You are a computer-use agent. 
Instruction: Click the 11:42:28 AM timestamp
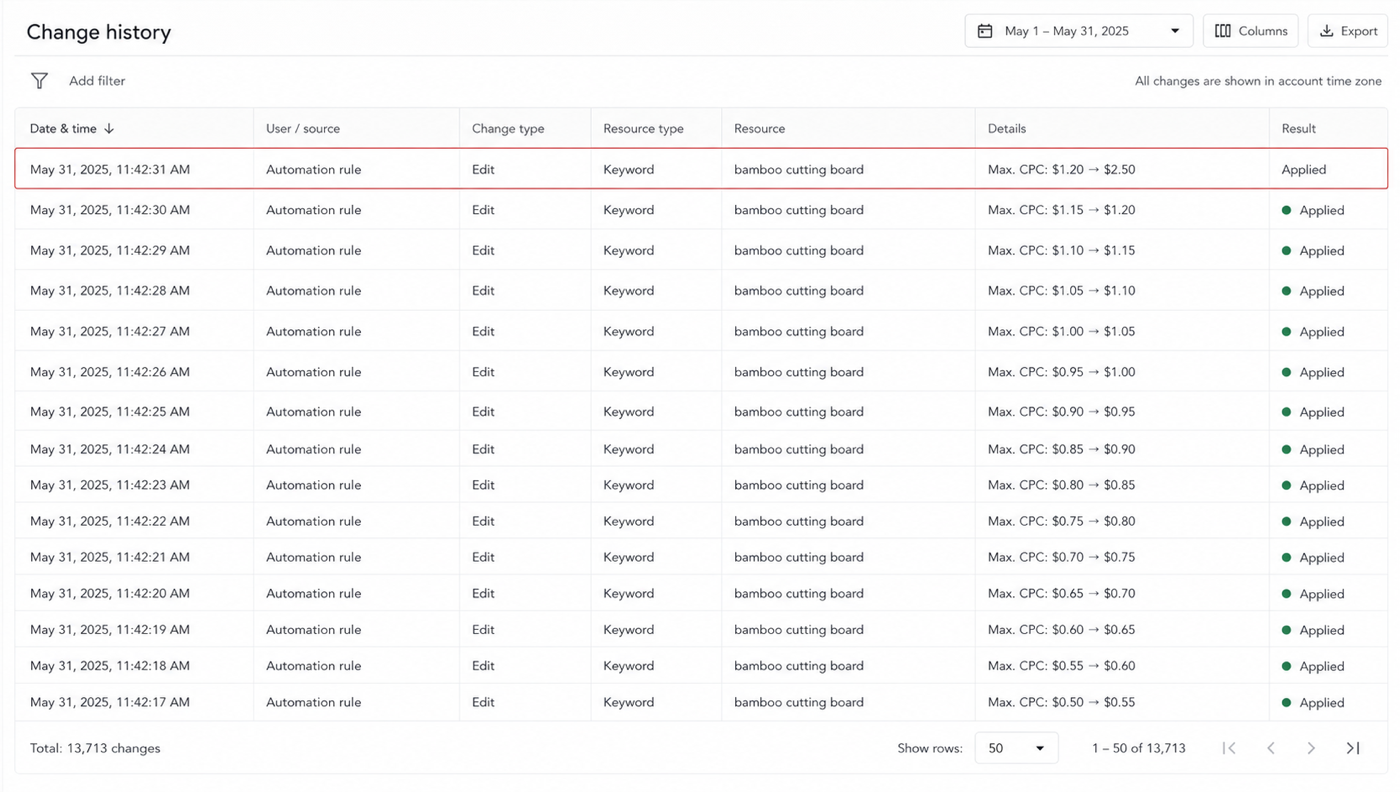(x=110, y=291)
